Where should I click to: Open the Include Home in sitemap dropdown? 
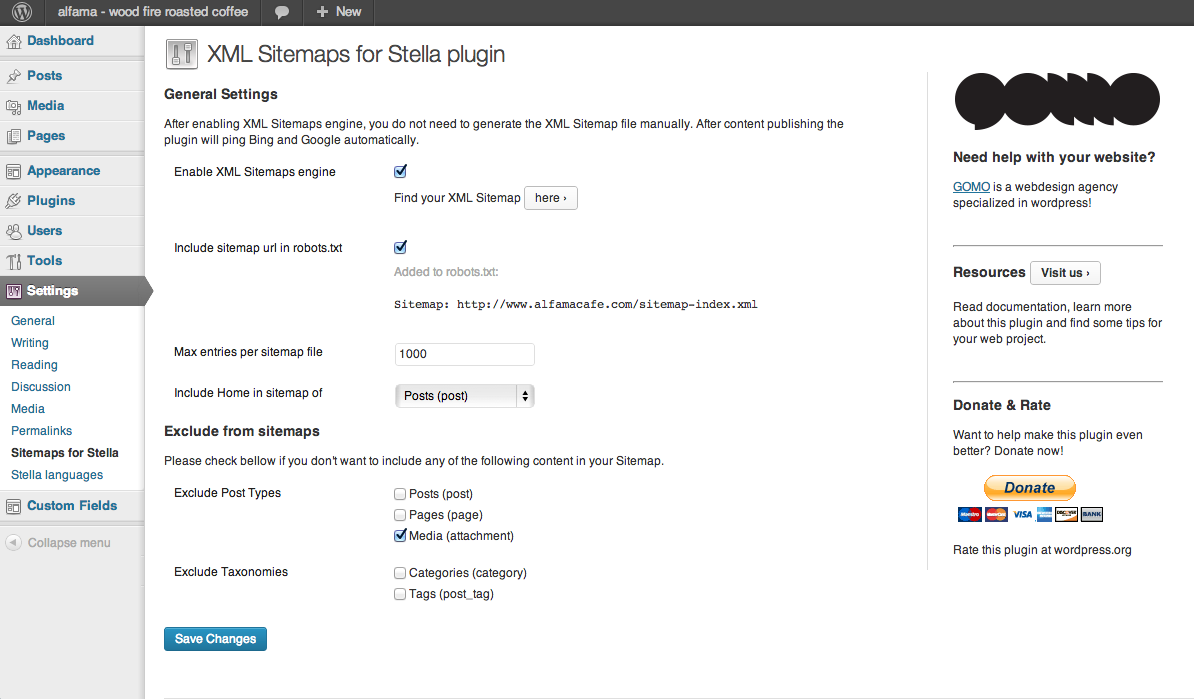(x=465, y=396)
